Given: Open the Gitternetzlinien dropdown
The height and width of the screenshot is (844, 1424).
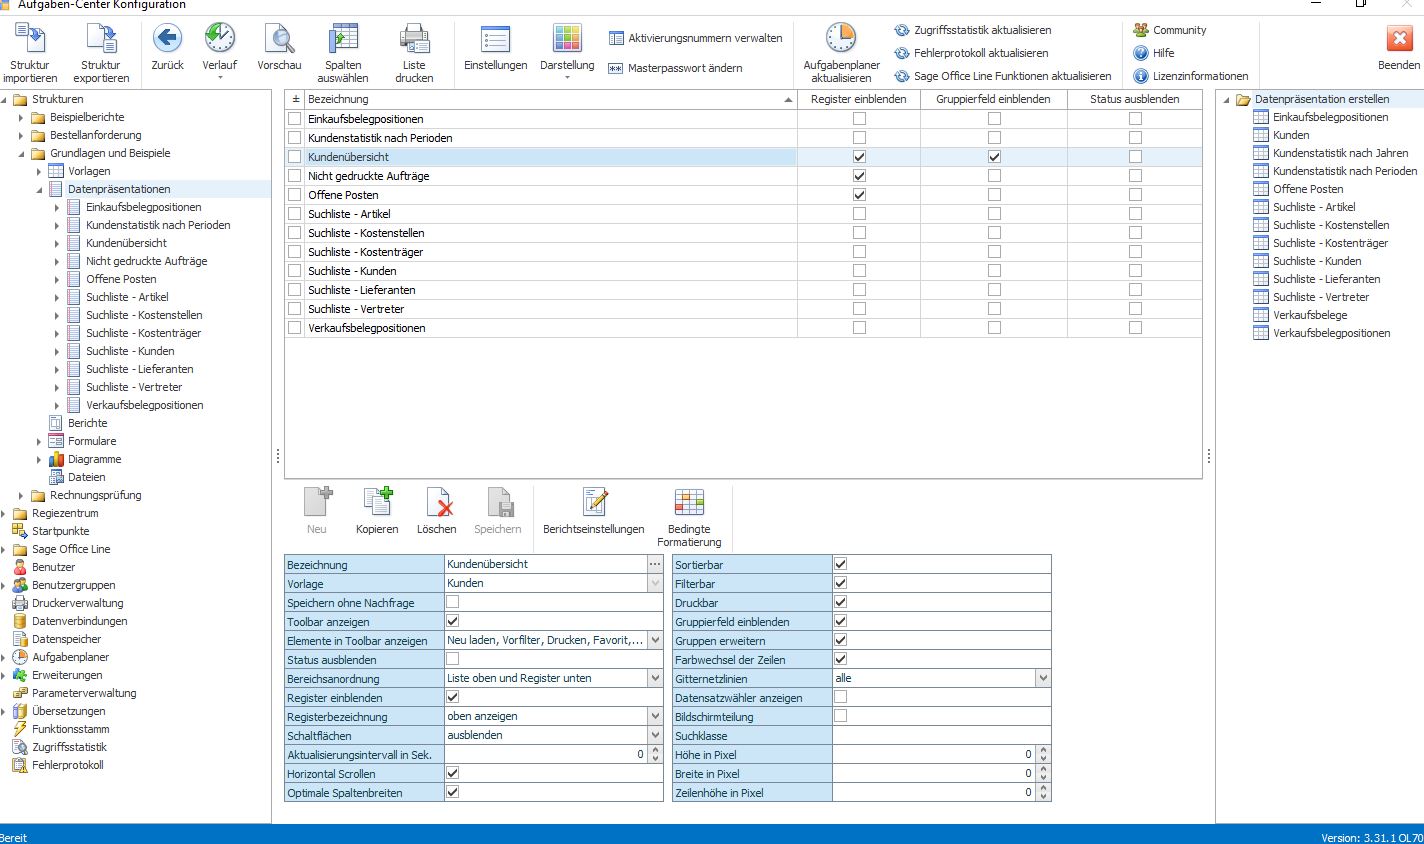Looking at the screenshot, I should click(x=1043, y=678).
